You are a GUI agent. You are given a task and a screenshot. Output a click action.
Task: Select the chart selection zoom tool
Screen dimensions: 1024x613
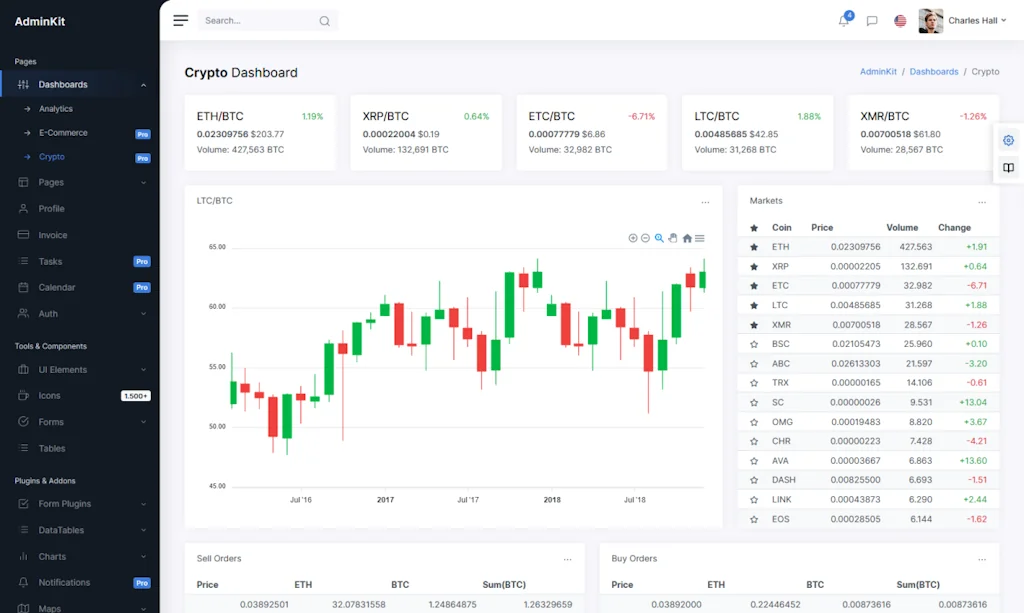[659, 238]
